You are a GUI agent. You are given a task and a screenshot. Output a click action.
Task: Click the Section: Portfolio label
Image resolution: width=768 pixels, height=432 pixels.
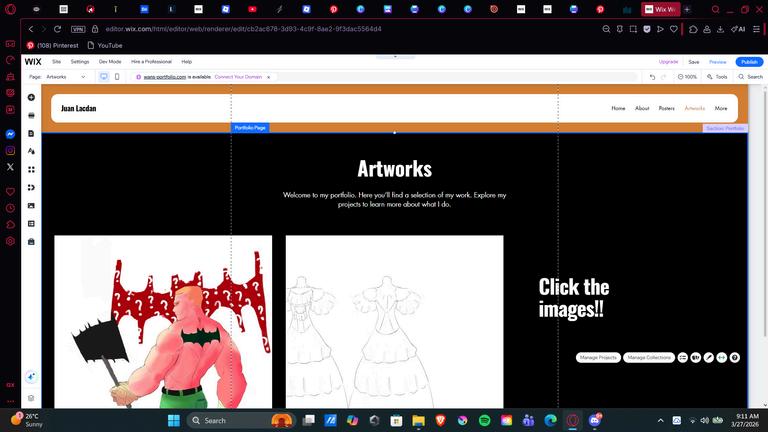click(x=725, y=128)
